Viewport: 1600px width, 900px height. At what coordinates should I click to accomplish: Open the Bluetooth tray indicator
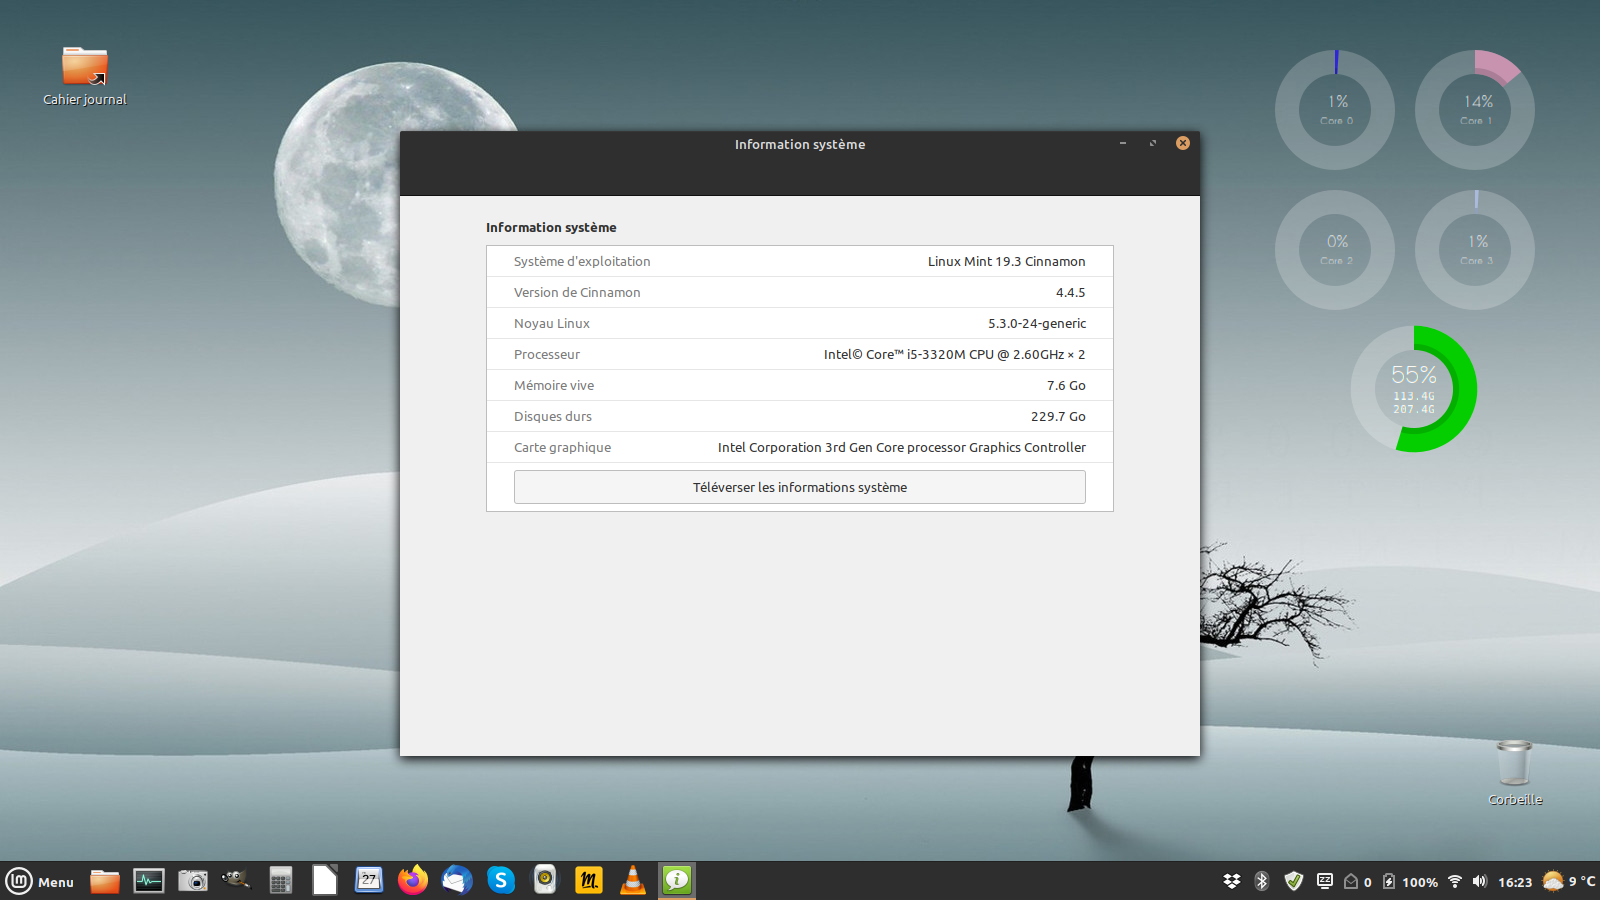[x=1262, y=881]
